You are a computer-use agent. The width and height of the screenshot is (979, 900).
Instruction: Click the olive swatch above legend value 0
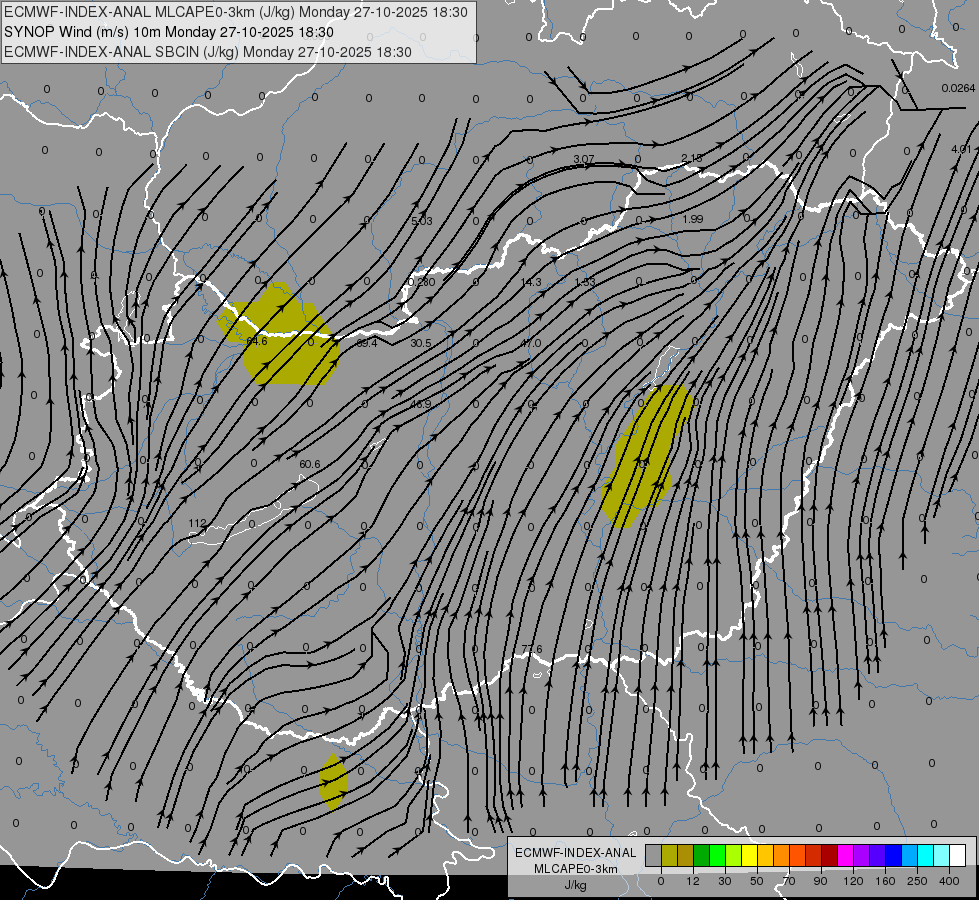pos(669,855)
